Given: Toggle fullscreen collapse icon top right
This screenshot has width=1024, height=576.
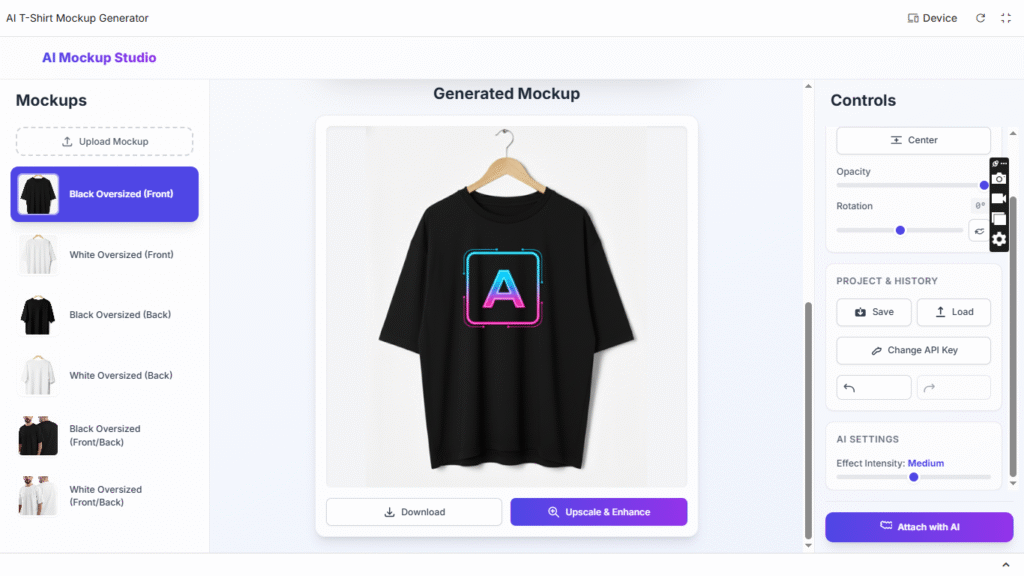Looking at the screenshot, I should pyautogui.click(x=1006, y=18).
